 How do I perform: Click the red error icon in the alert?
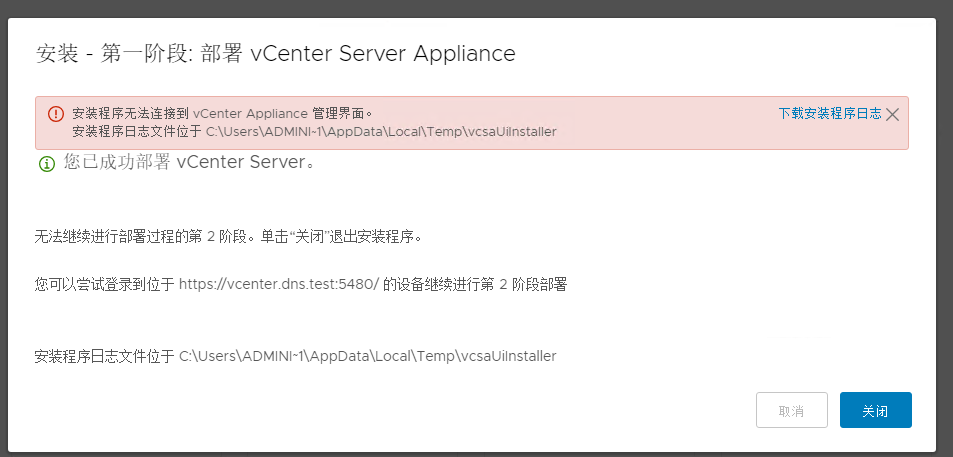(54, 114)
